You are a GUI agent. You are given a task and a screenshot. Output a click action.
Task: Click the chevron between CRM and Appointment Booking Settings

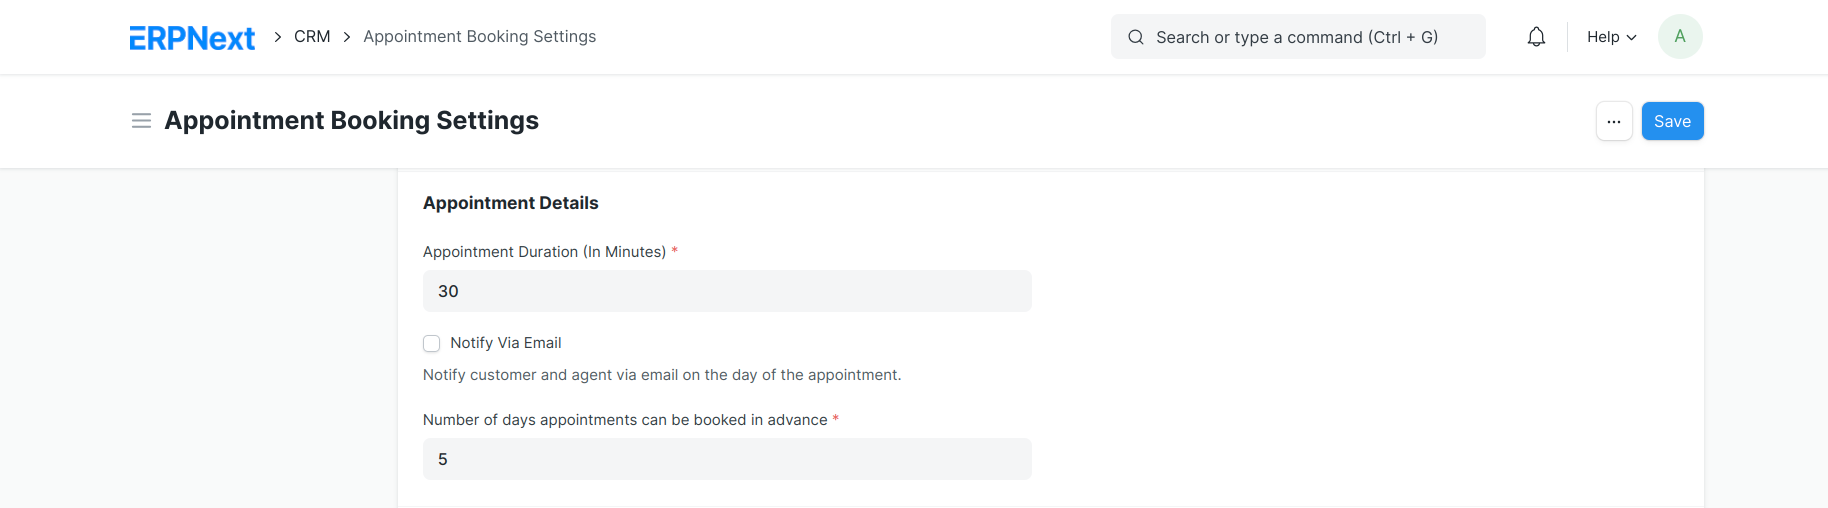347,37
